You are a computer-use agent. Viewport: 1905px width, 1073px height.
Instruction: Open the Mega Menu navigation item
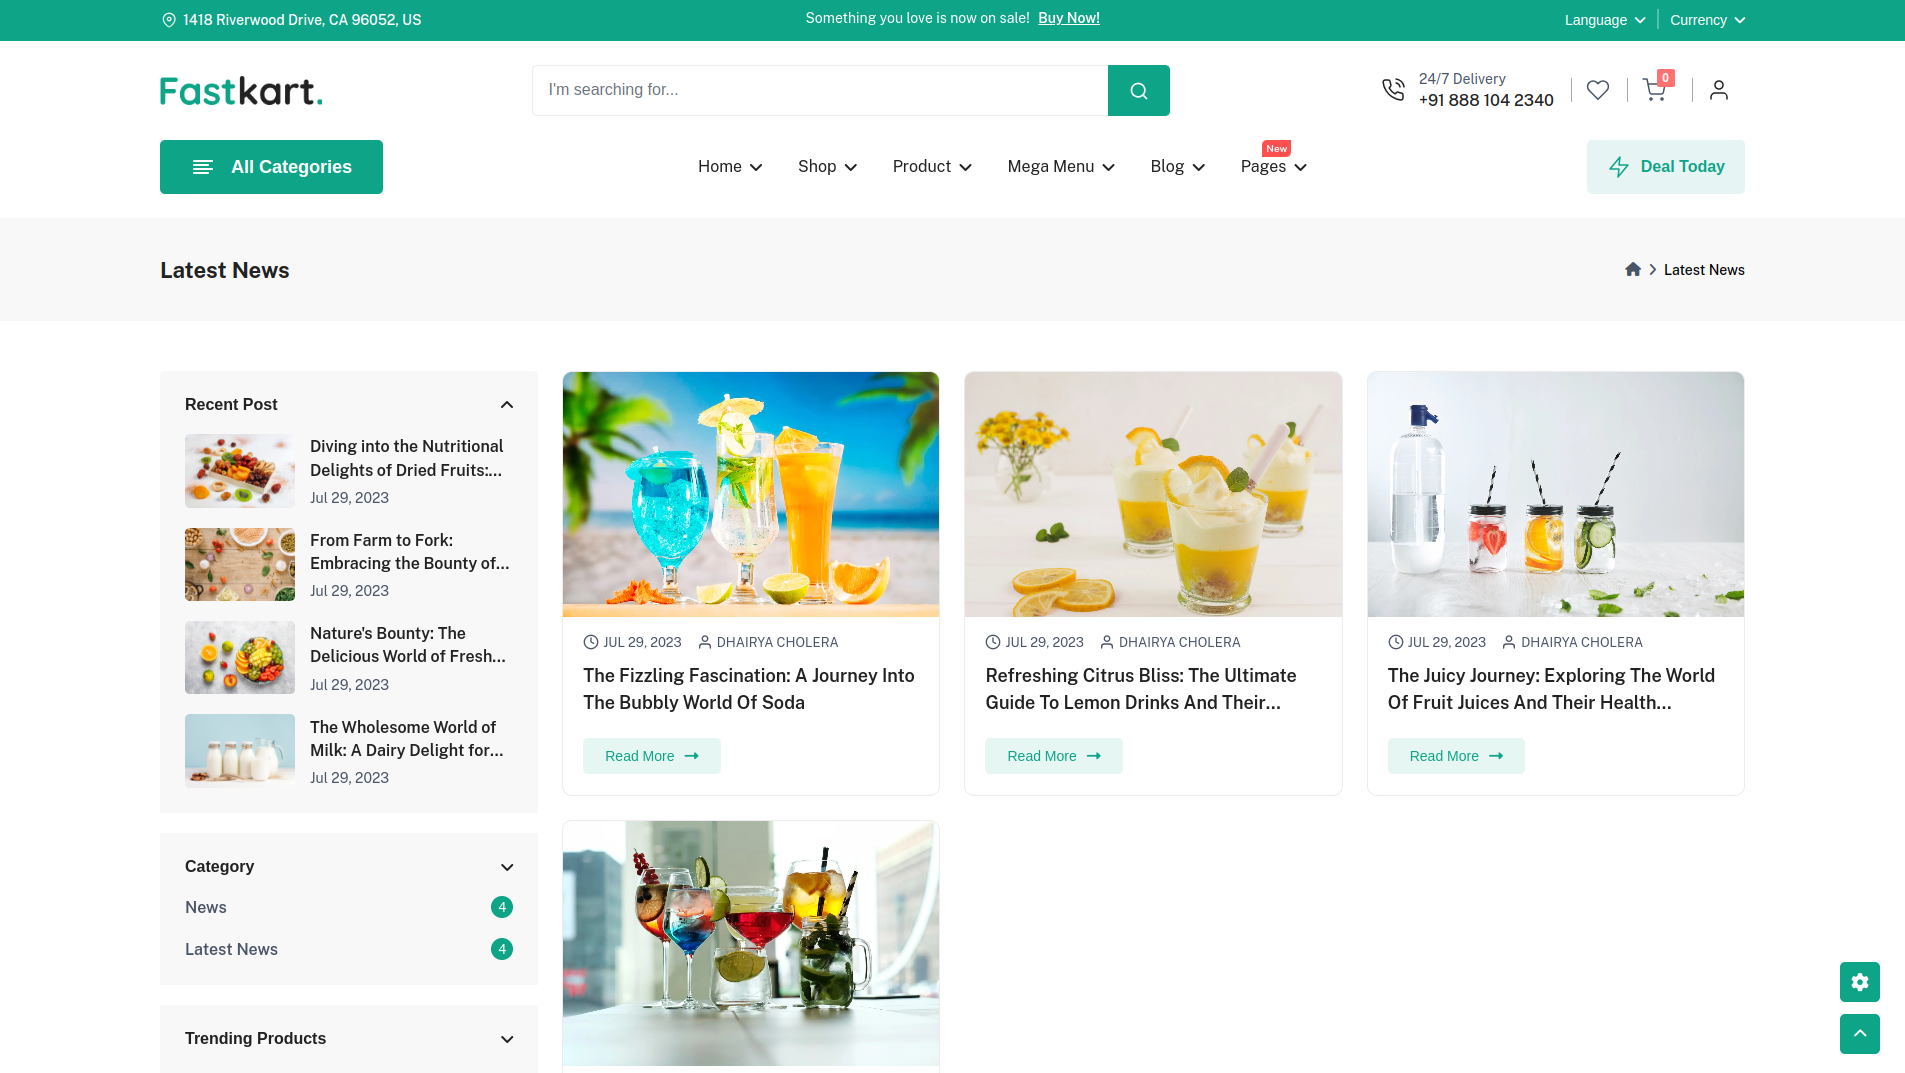(1060, 167)
